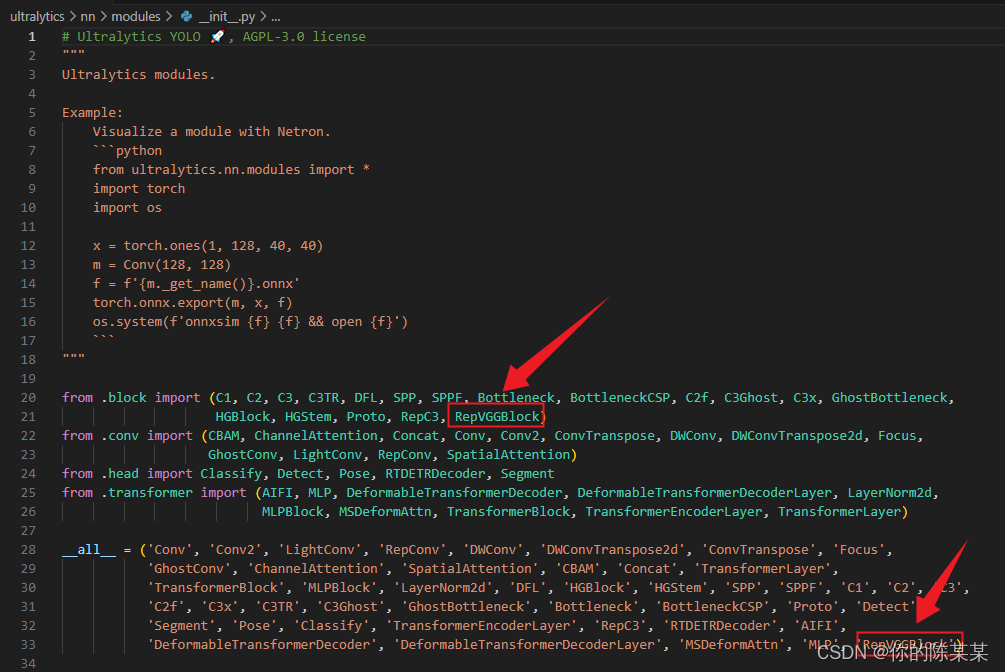The image size is (1005, 672).
Task: Click 'ChannelAttention' on line 22
Action: click(316, 436)
